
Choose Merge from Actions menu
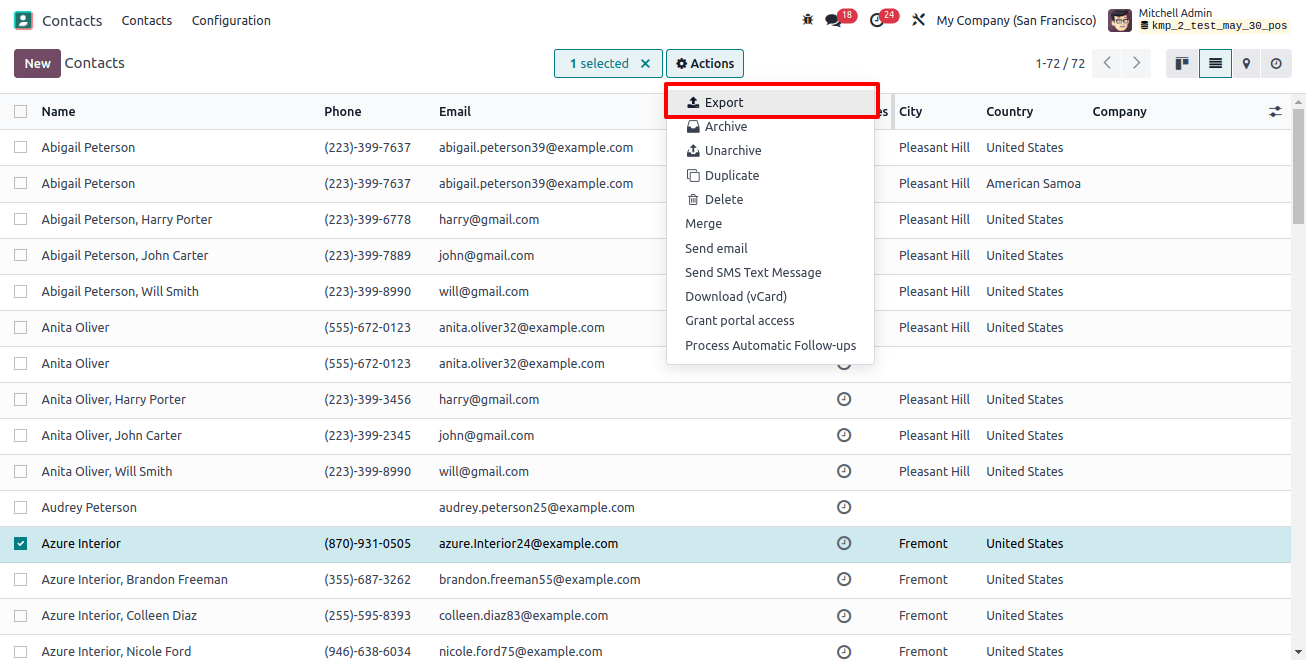coord(771,224)
